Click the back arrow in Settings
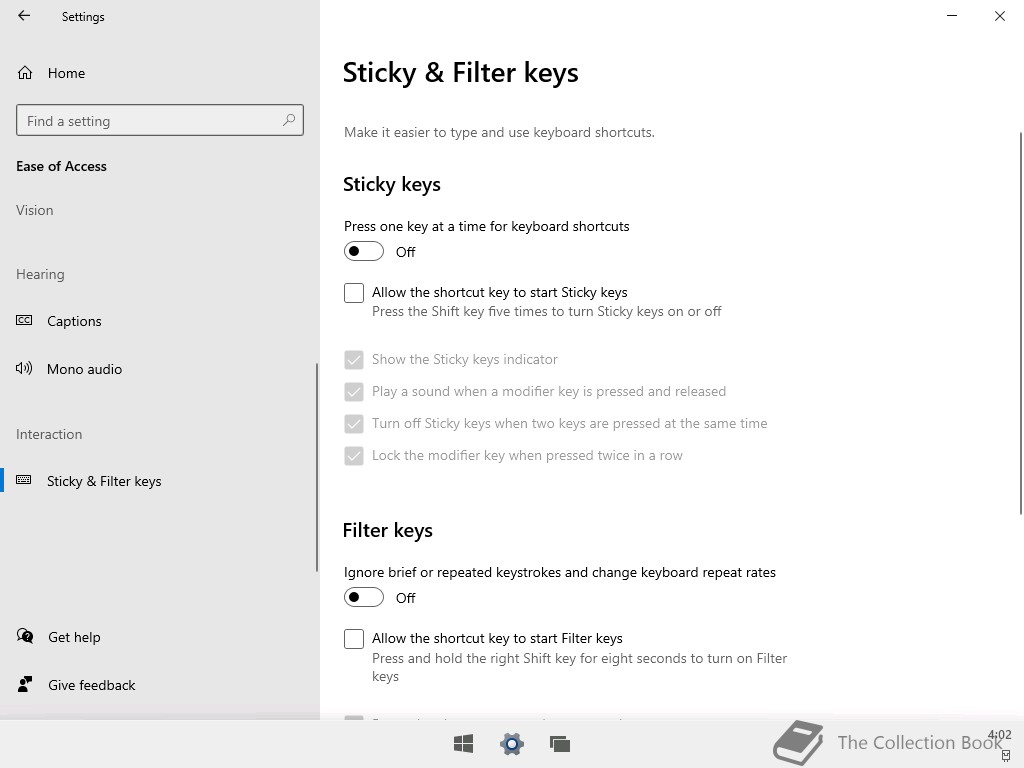 point(24,16)
